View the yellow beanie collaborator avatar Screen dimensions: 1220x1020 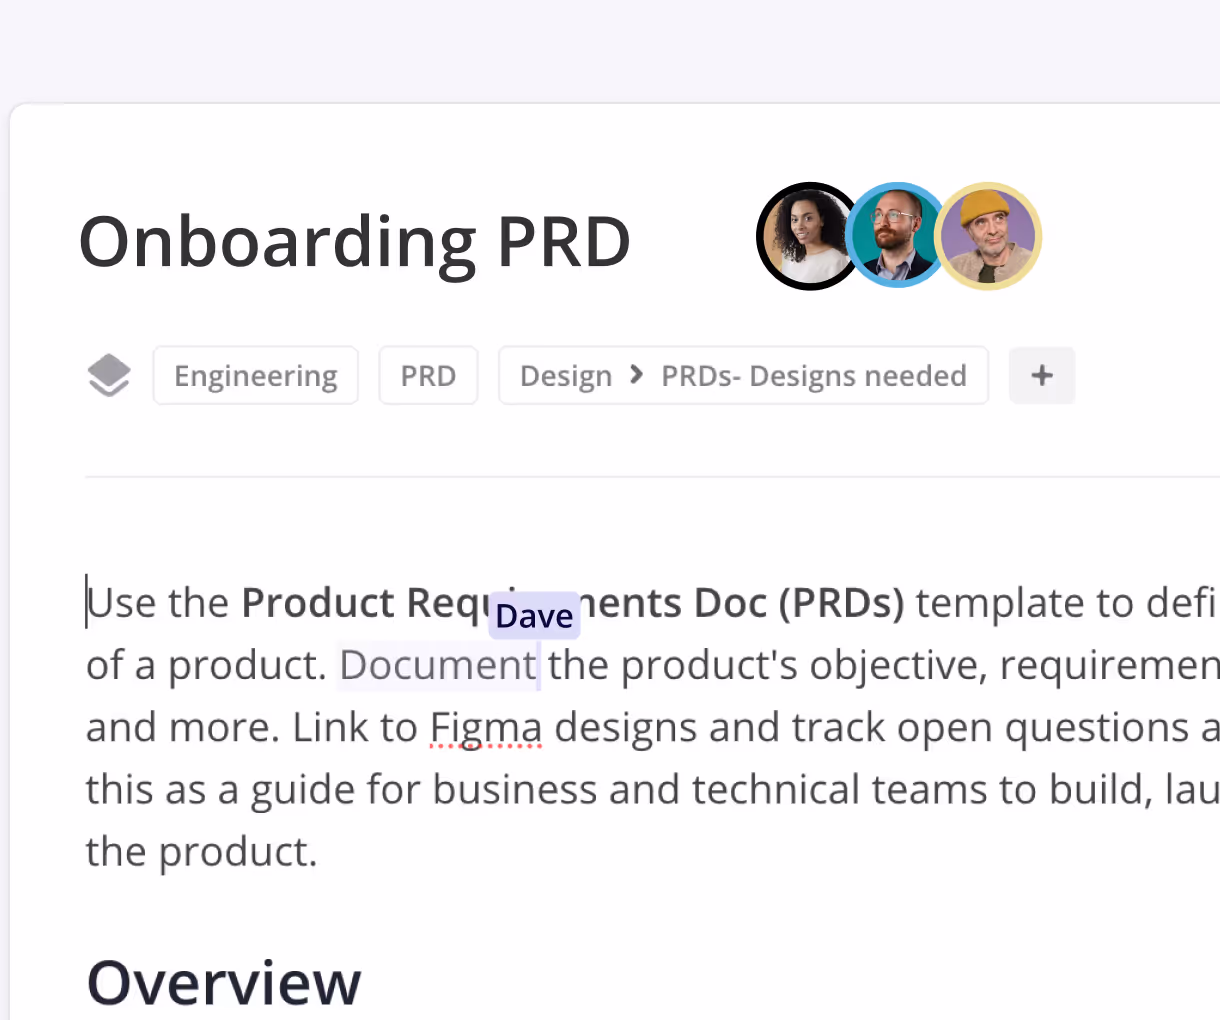(x=988, y=236)
